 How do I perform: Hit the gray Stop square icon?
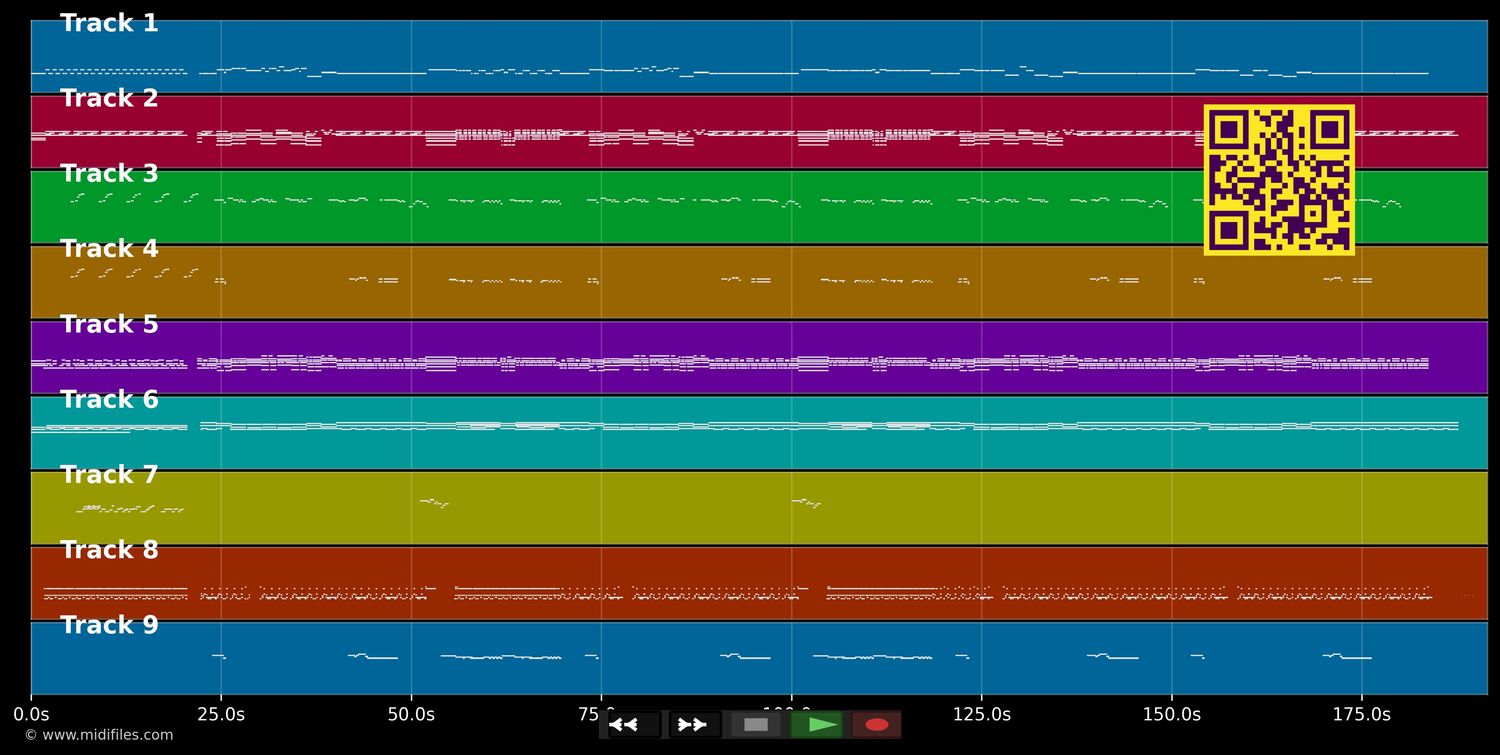coord(755,724)
